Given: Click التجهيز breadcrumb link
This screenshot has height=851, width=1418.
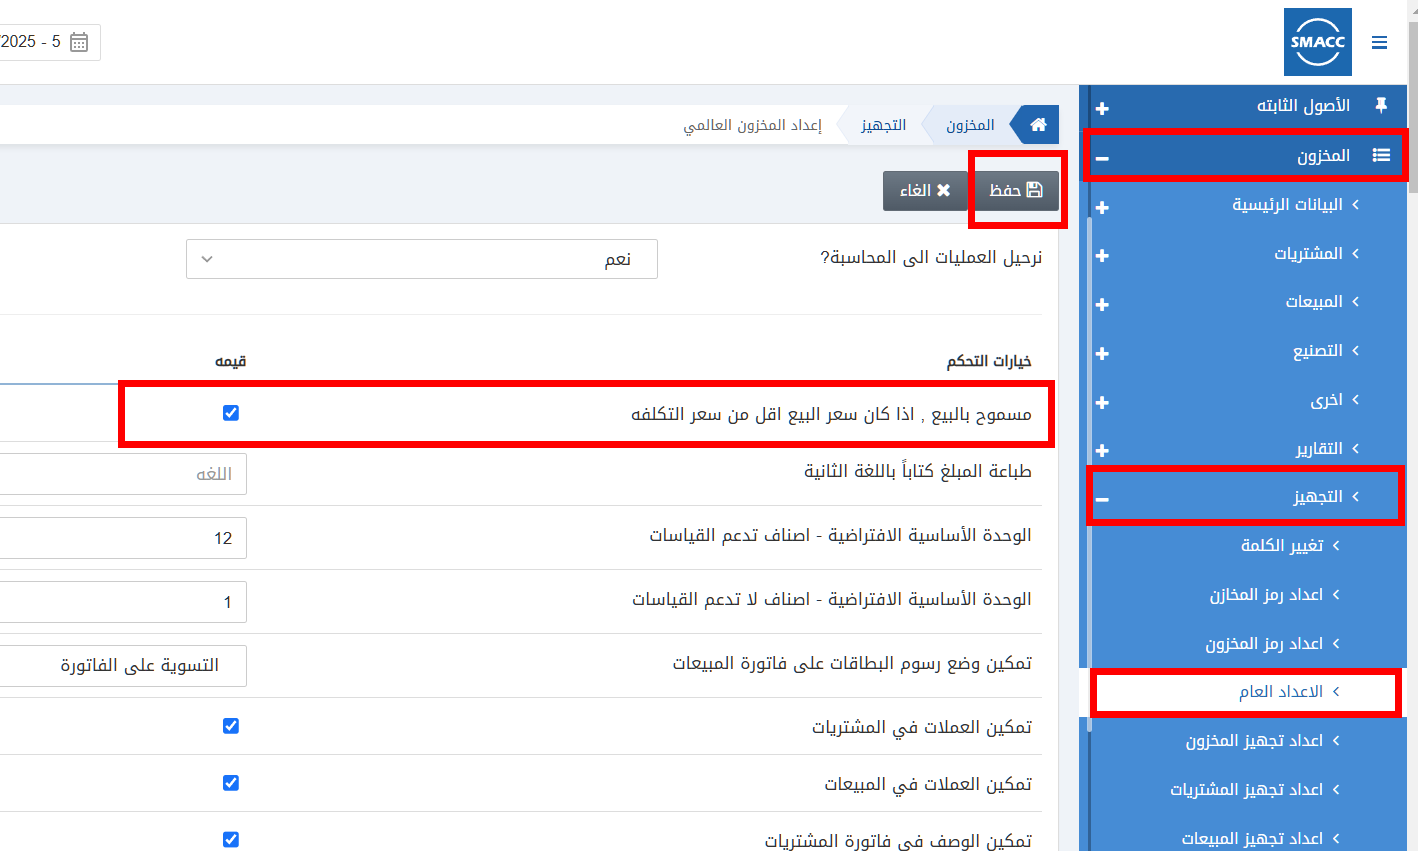Looking at the screenshot, I should 884,125.
